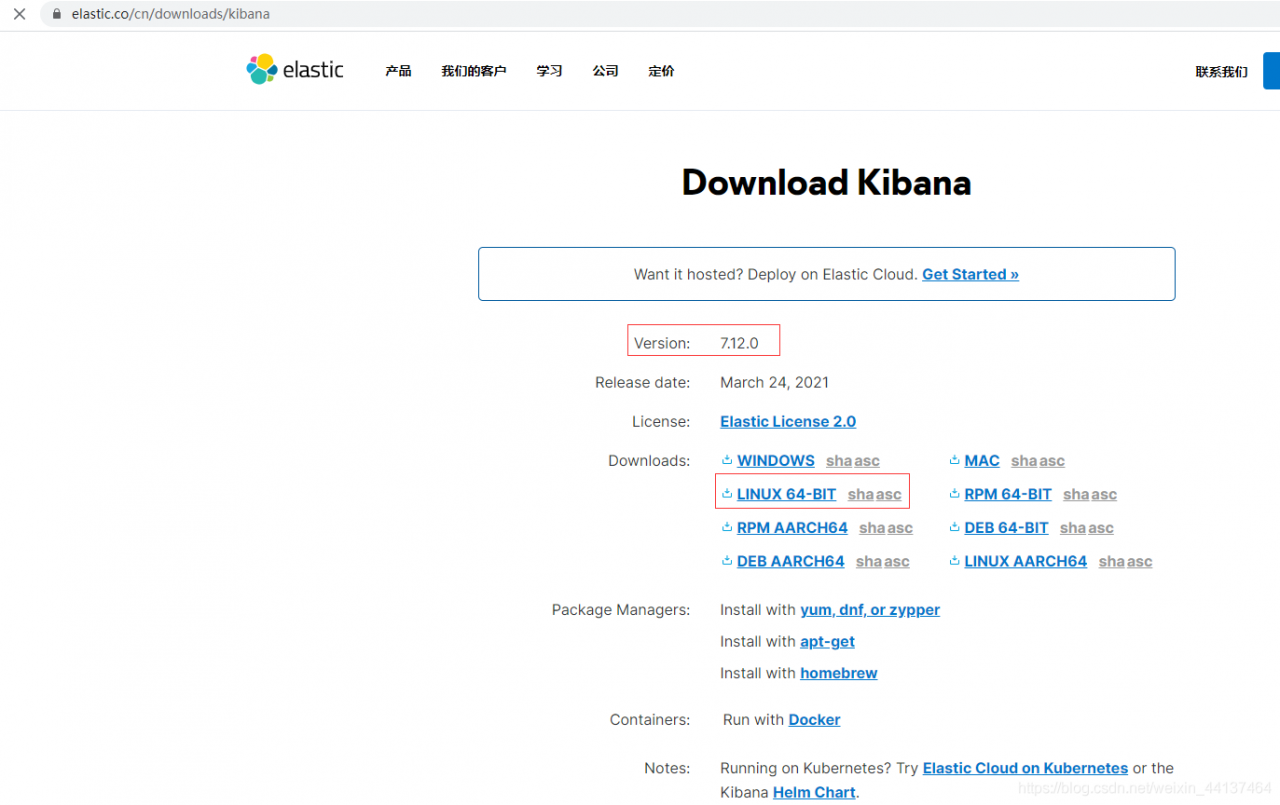The width and height of the screenshot is (1280, 805).
Task: Click 联系我们 in the header
Action: point(1221,72)
